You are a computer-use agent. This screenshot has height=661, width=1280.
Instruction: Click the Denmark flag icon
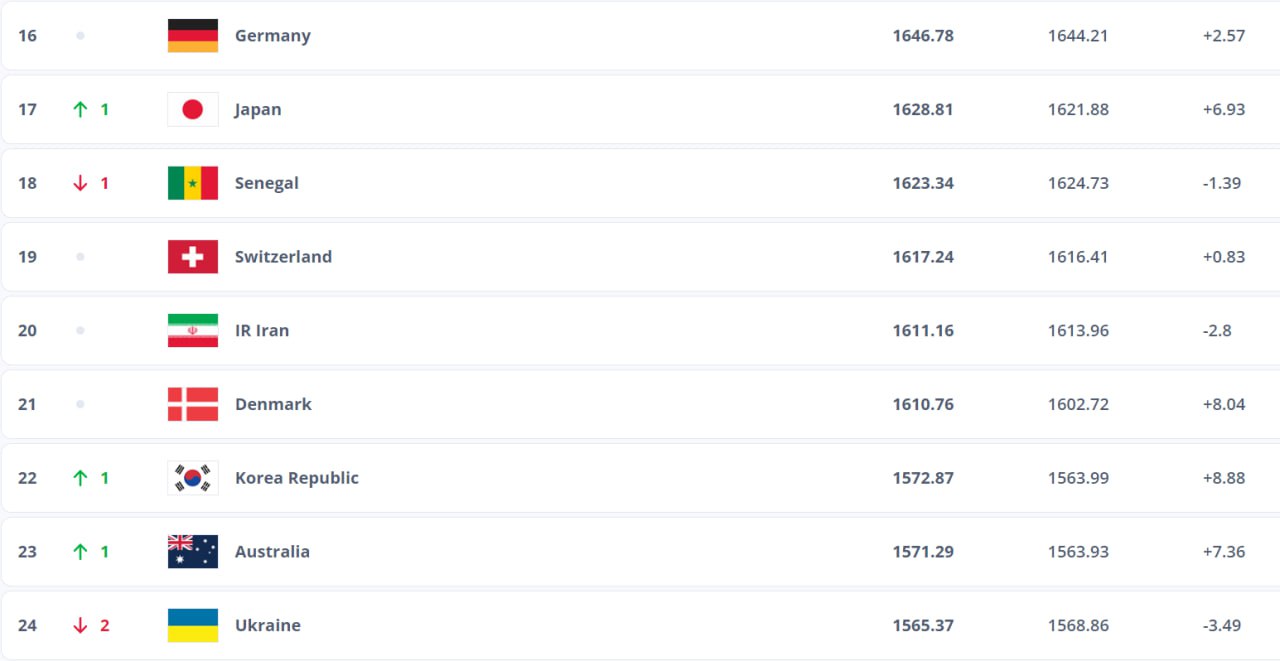click(x=193, y=404)
